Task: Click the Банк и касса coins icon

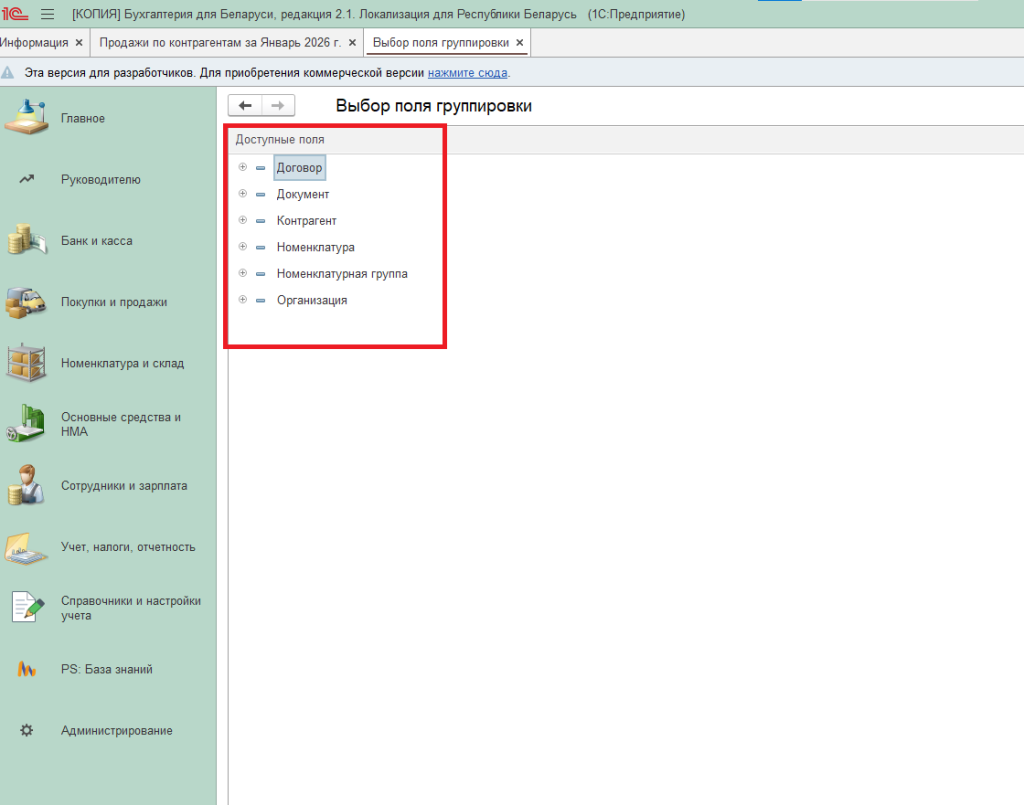Action: 27,241
